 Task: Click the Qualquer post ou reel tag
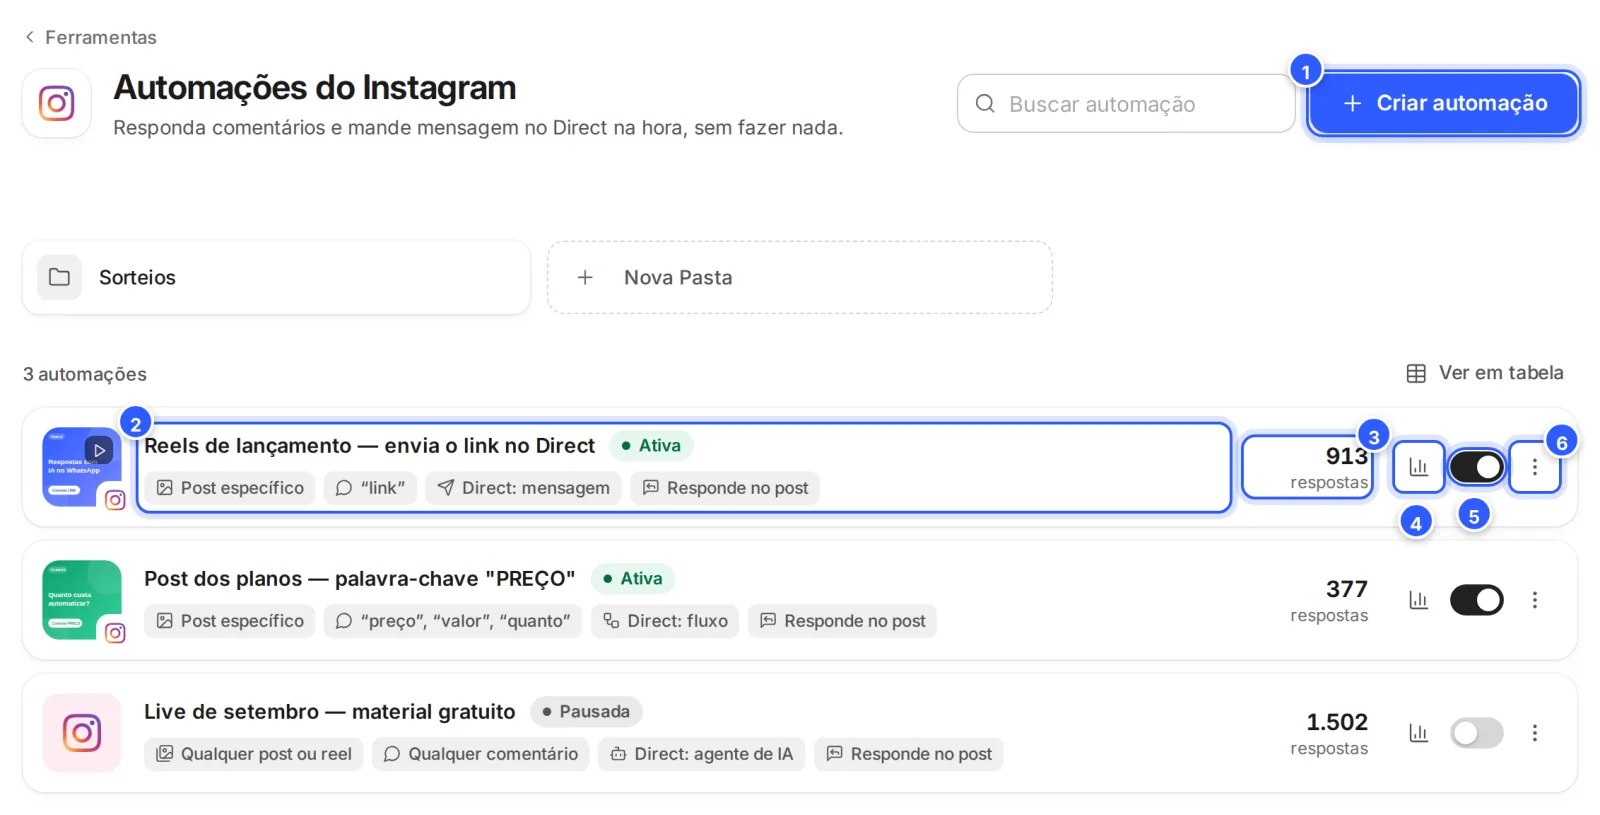point(254,754)
